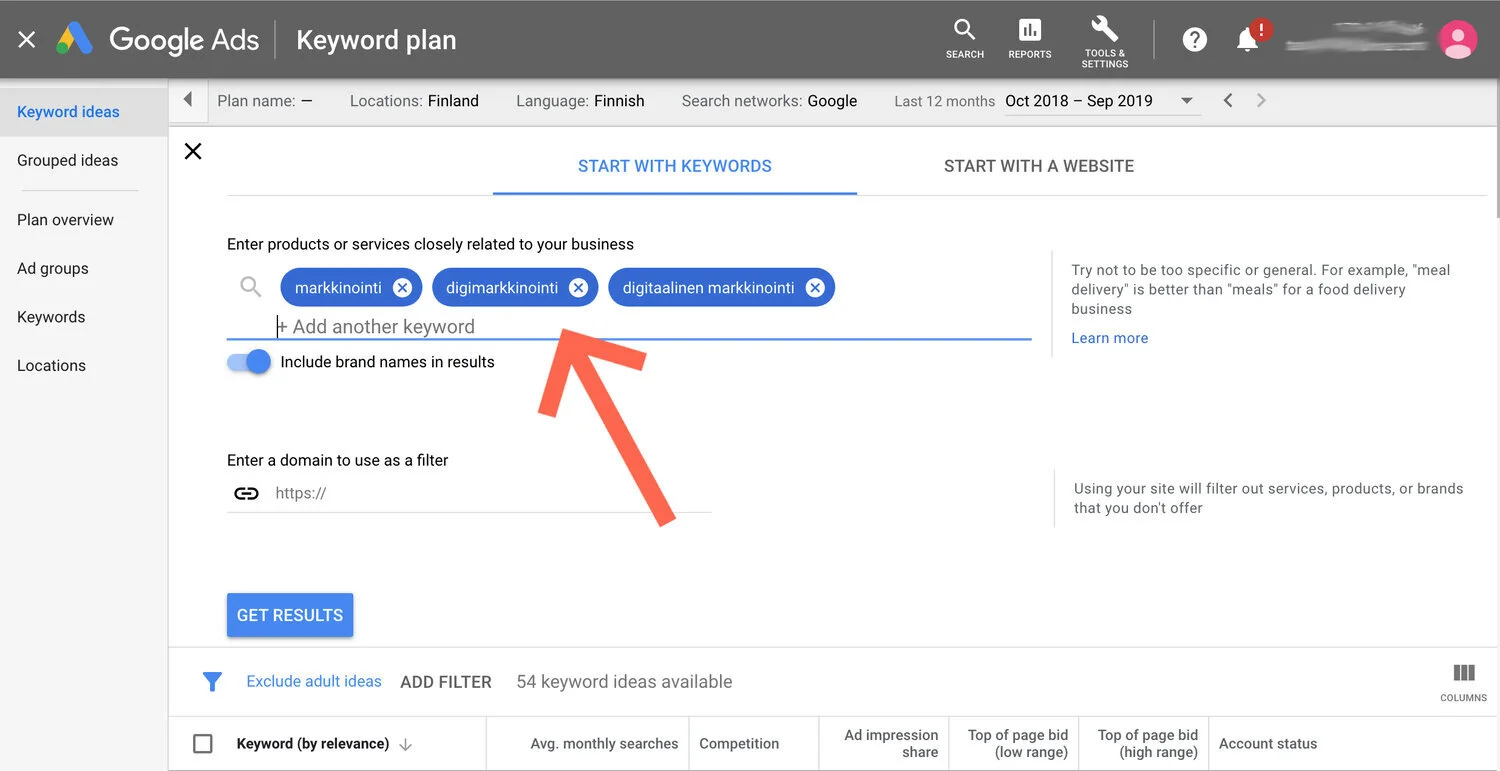Edit Search networks: Google setting

[x=769, y=101]
